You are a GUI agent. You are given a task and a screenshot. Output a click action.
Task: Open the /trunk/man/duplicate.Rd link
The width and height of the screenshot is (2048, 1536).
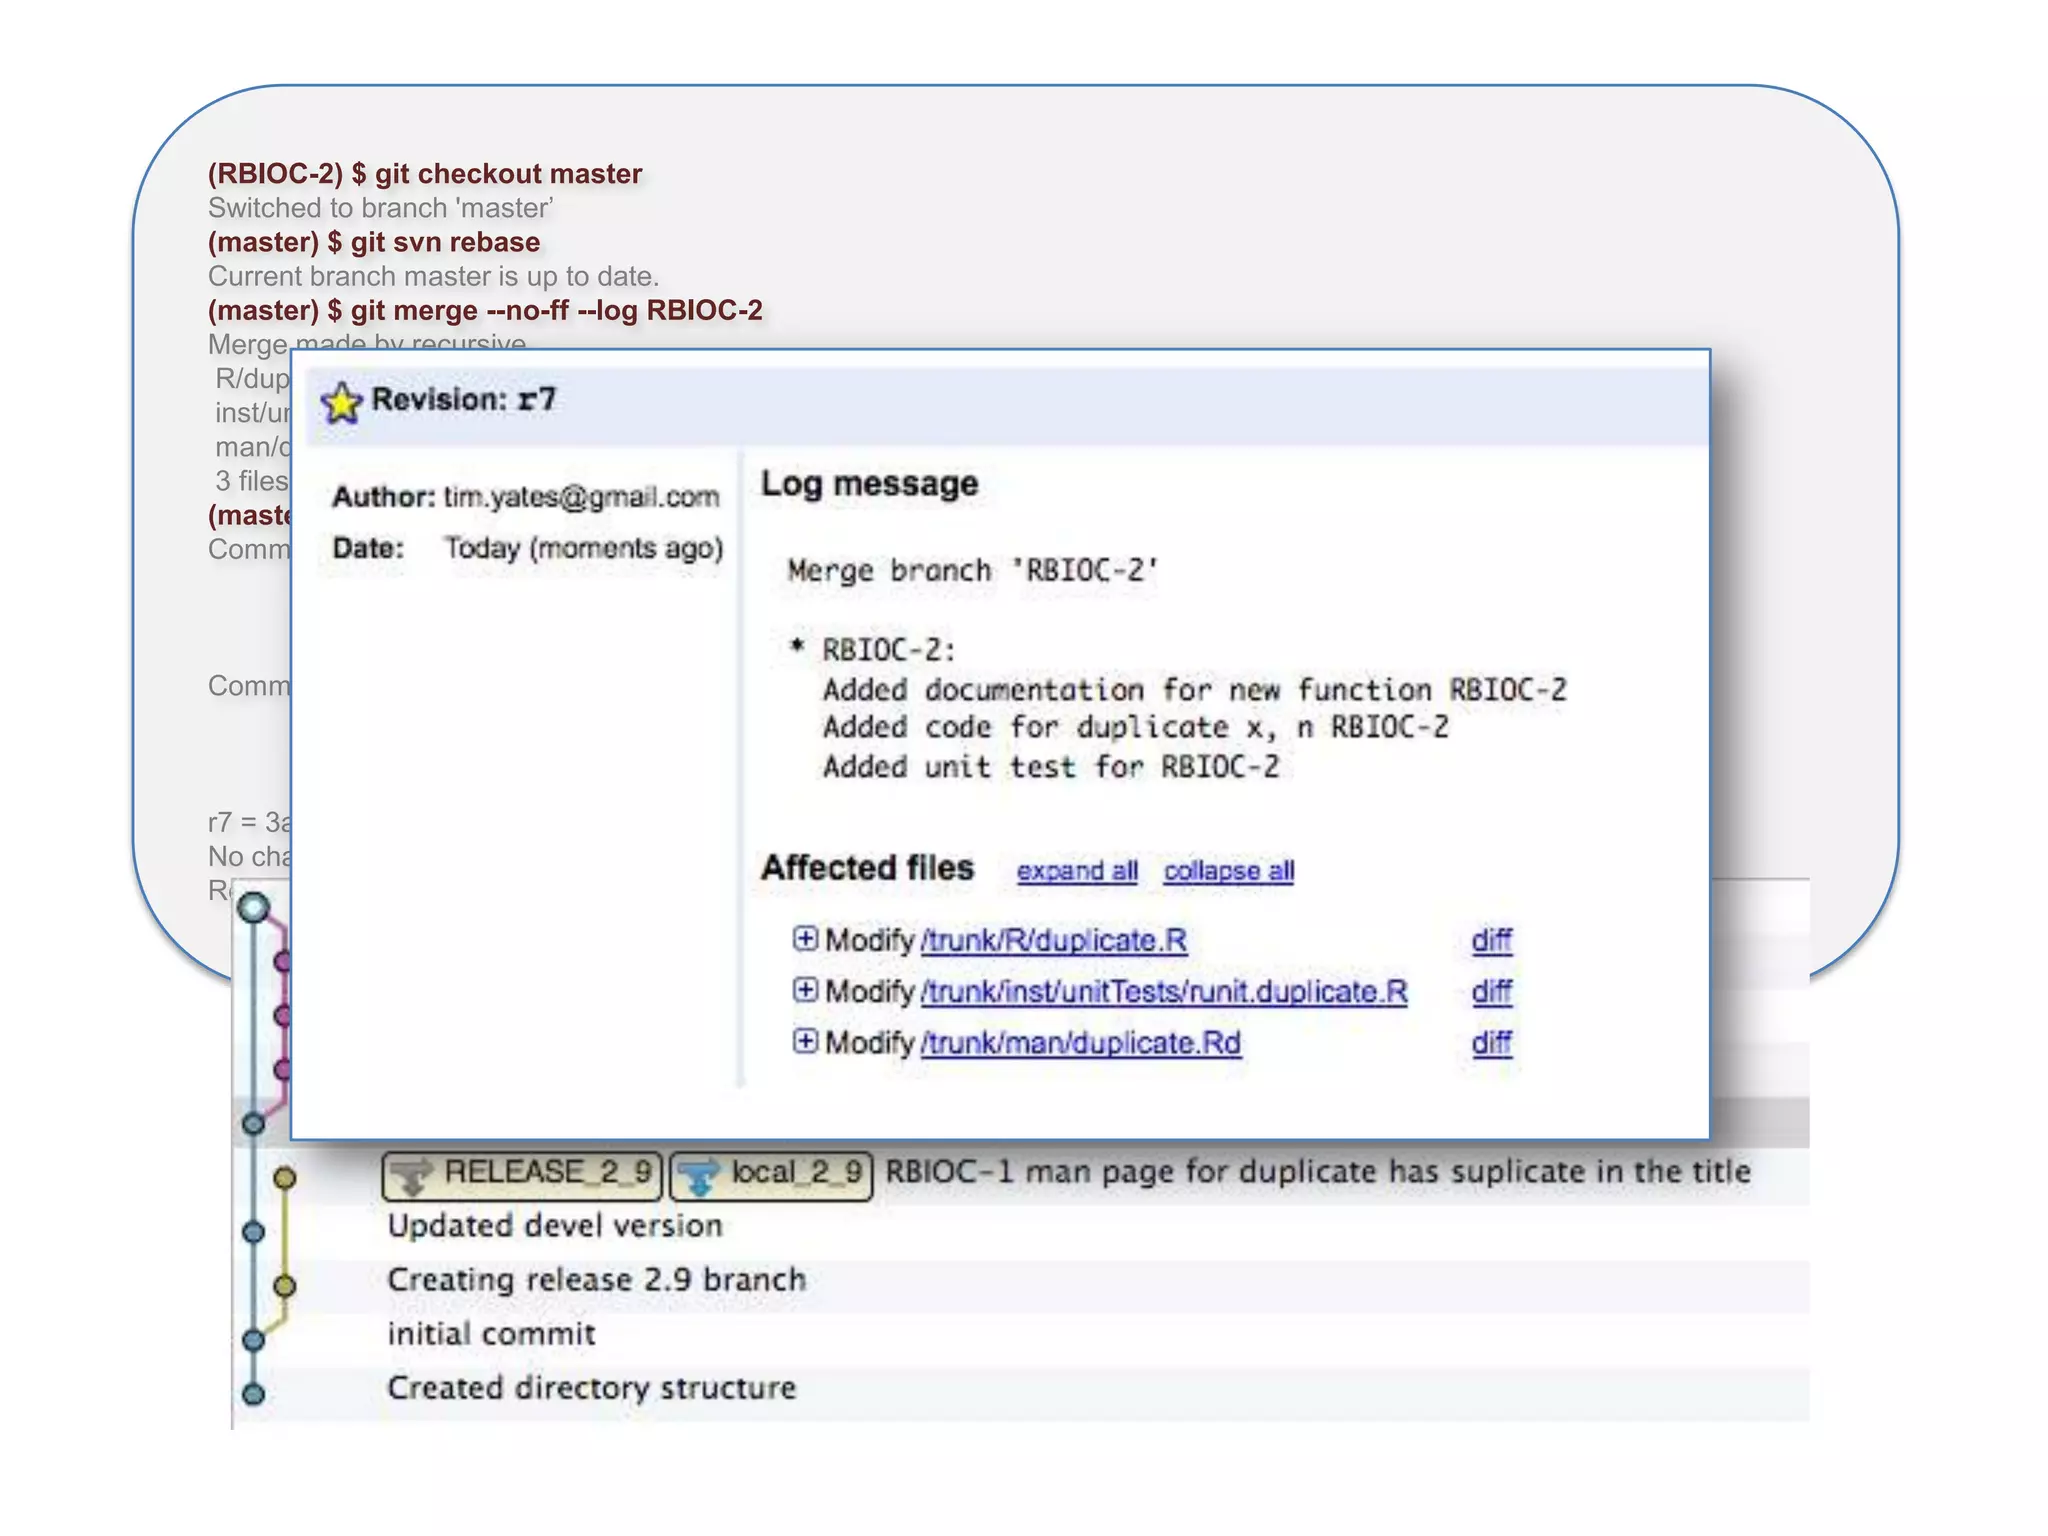(x=1081, y=1042)
